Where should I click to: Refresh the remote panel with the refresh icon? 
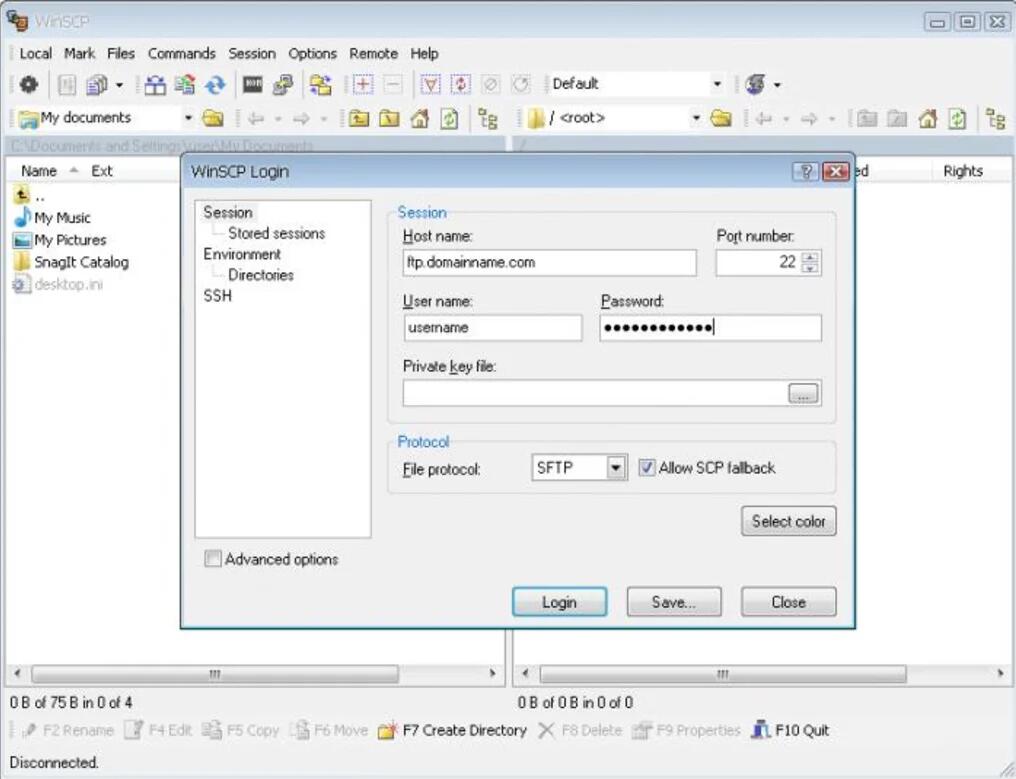click(958, 118)
